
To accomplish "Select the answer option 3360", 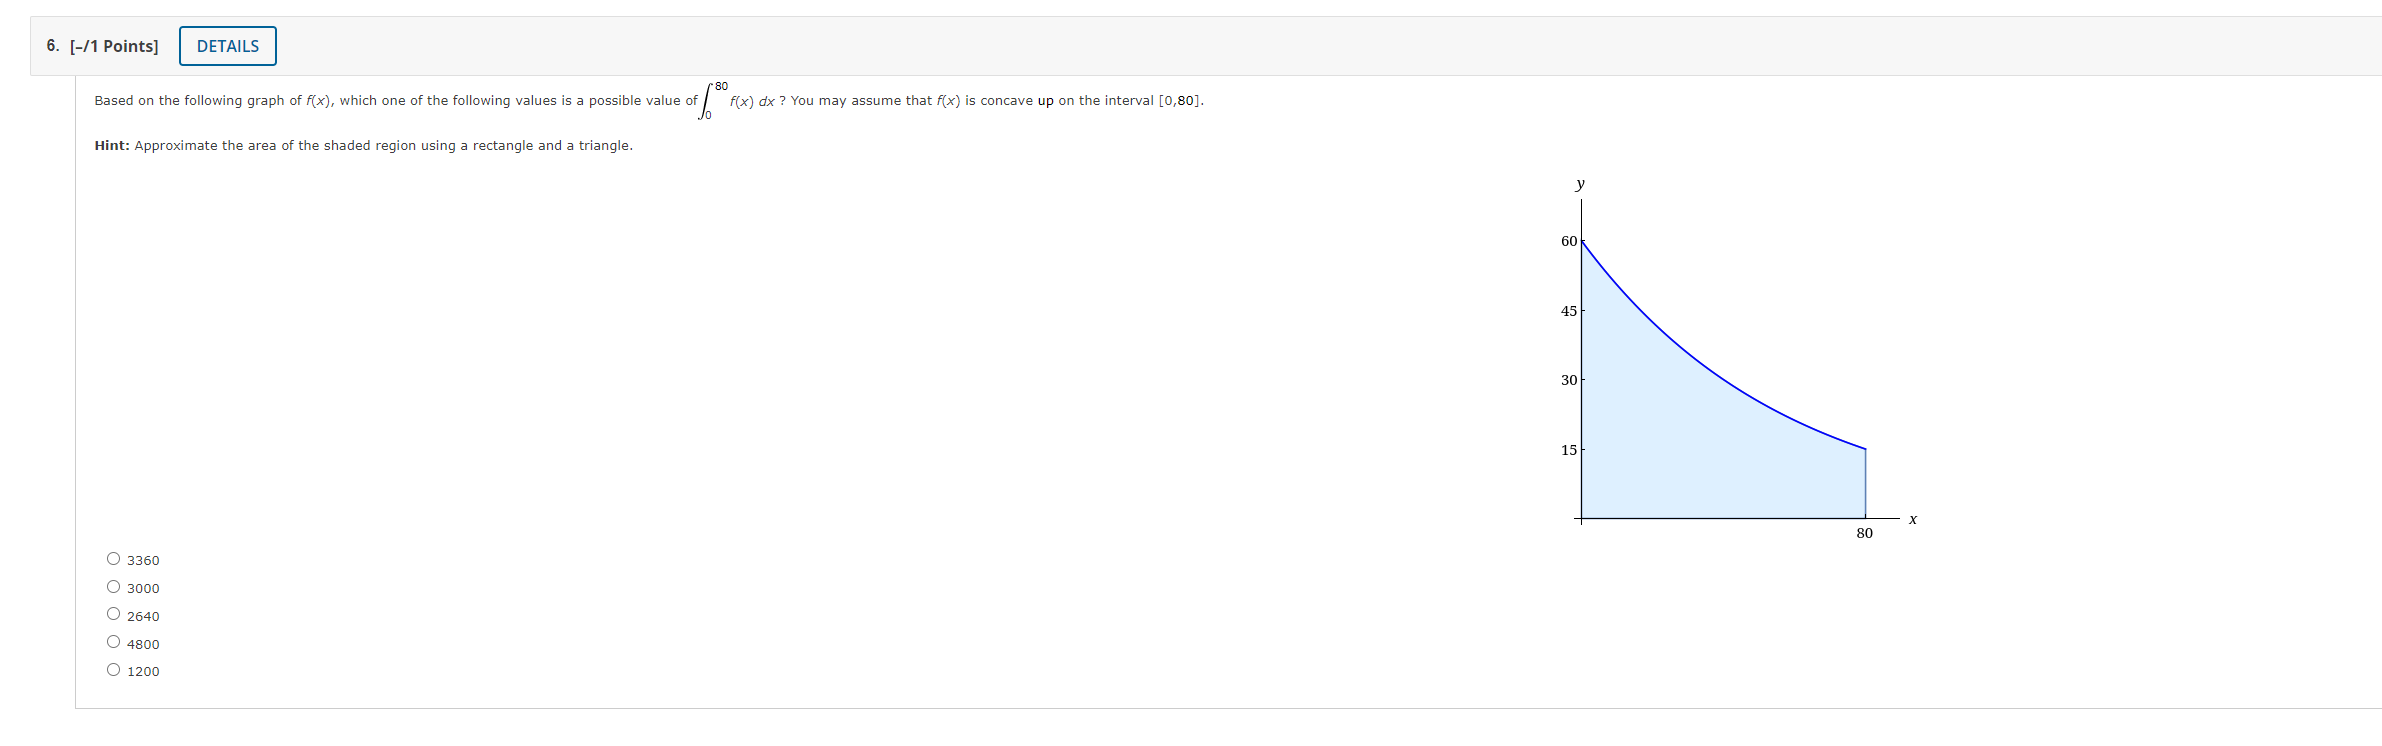I will coord(114,558).
